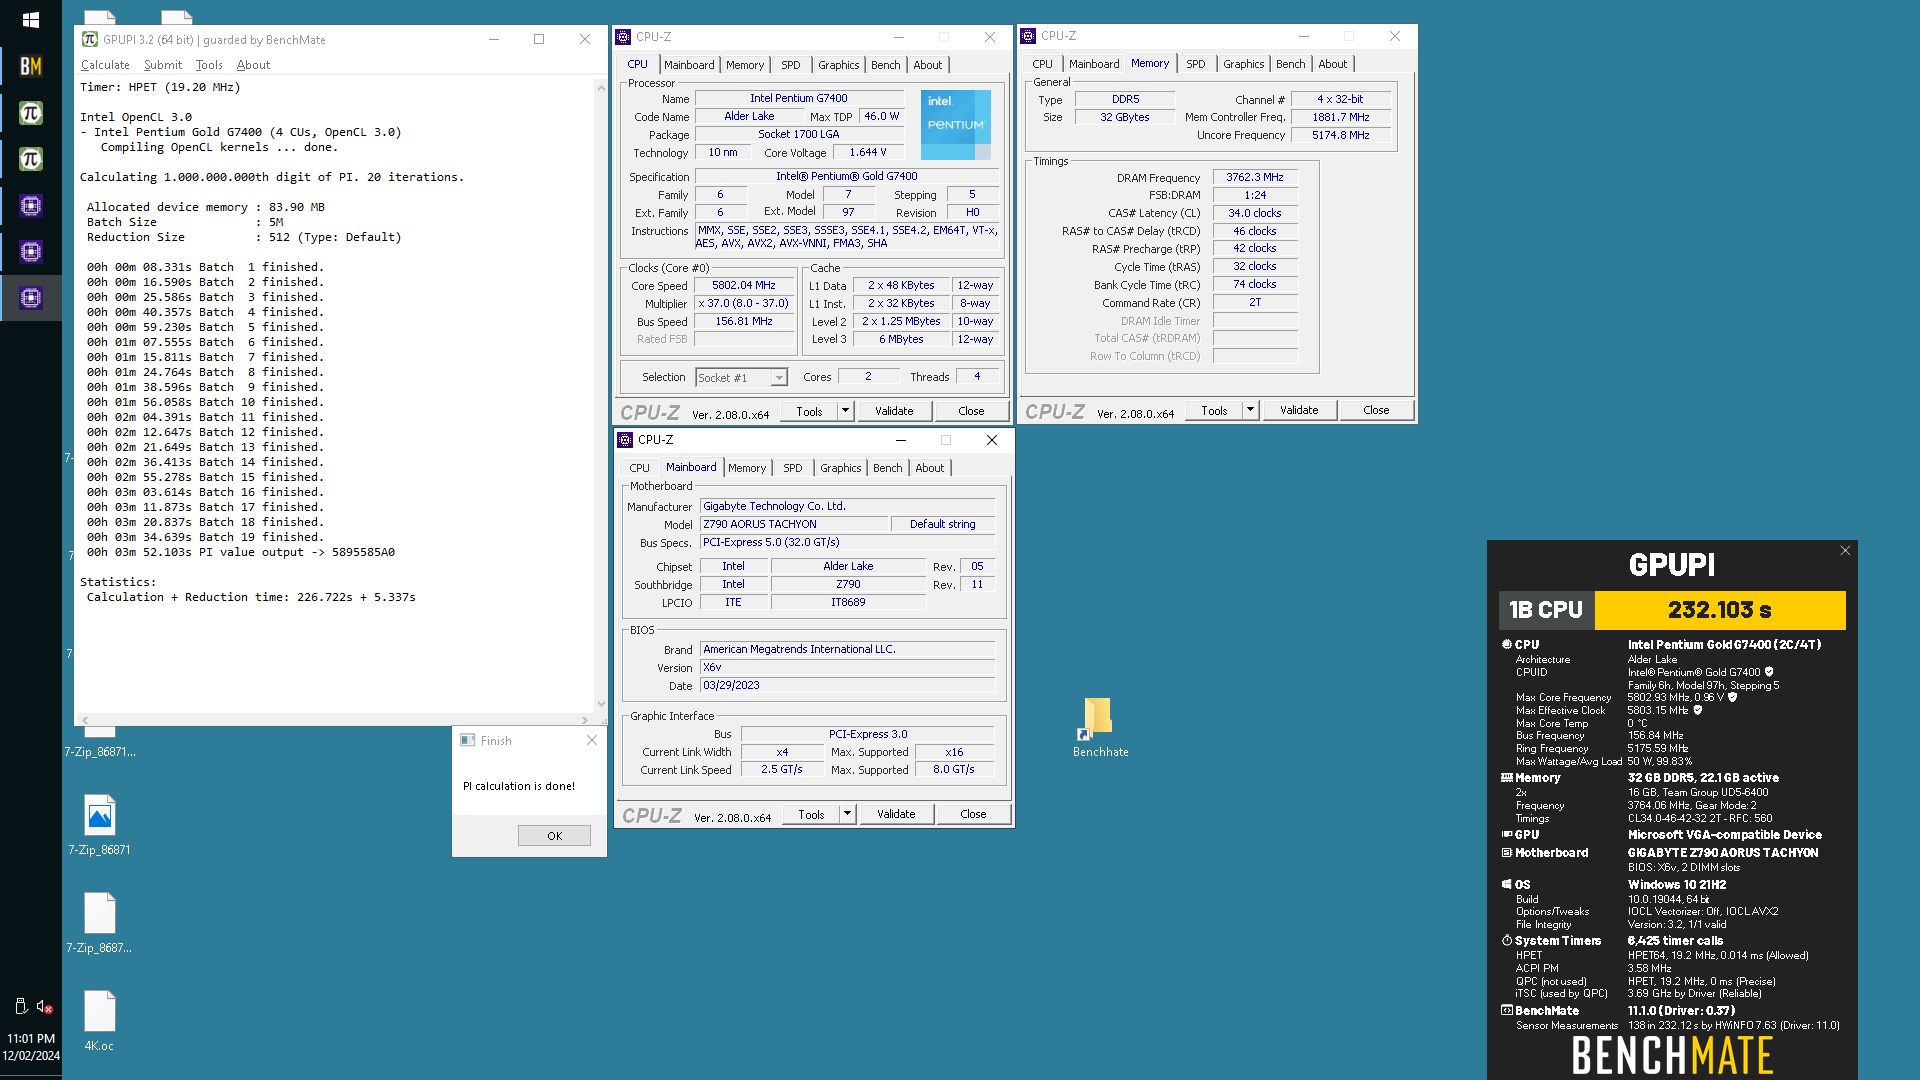
Task: Click the yellow 232.103 s score bar
Action: pyautogui.click(x=1719, y=610)
